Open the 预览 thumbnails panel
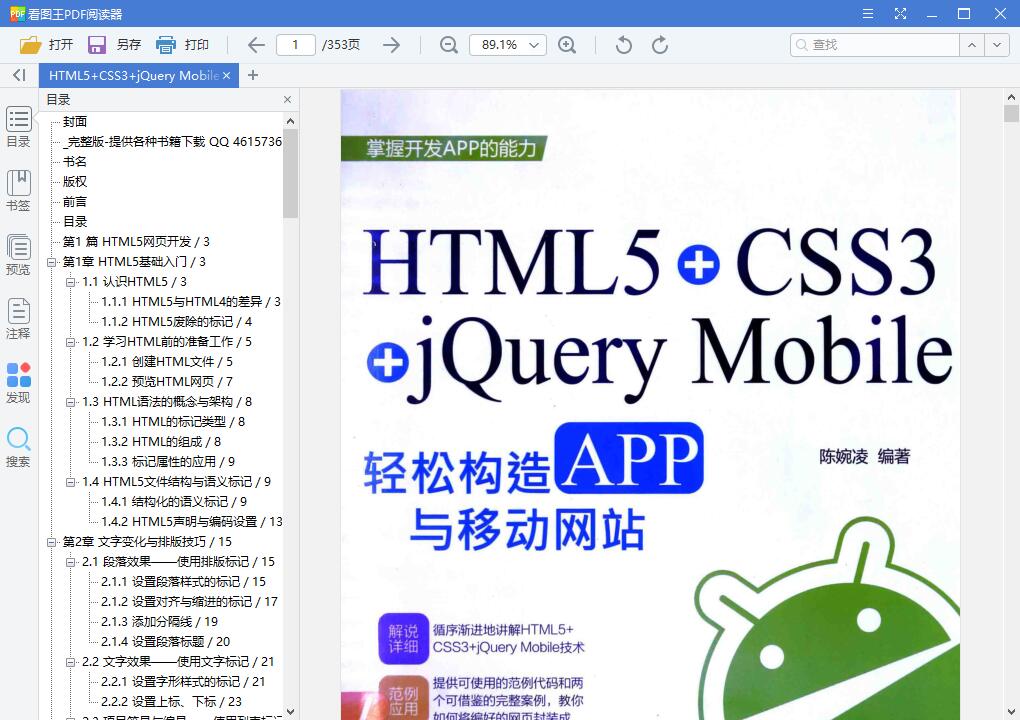The width and height of the screenshot is (1020, 720). coord(19,255)
